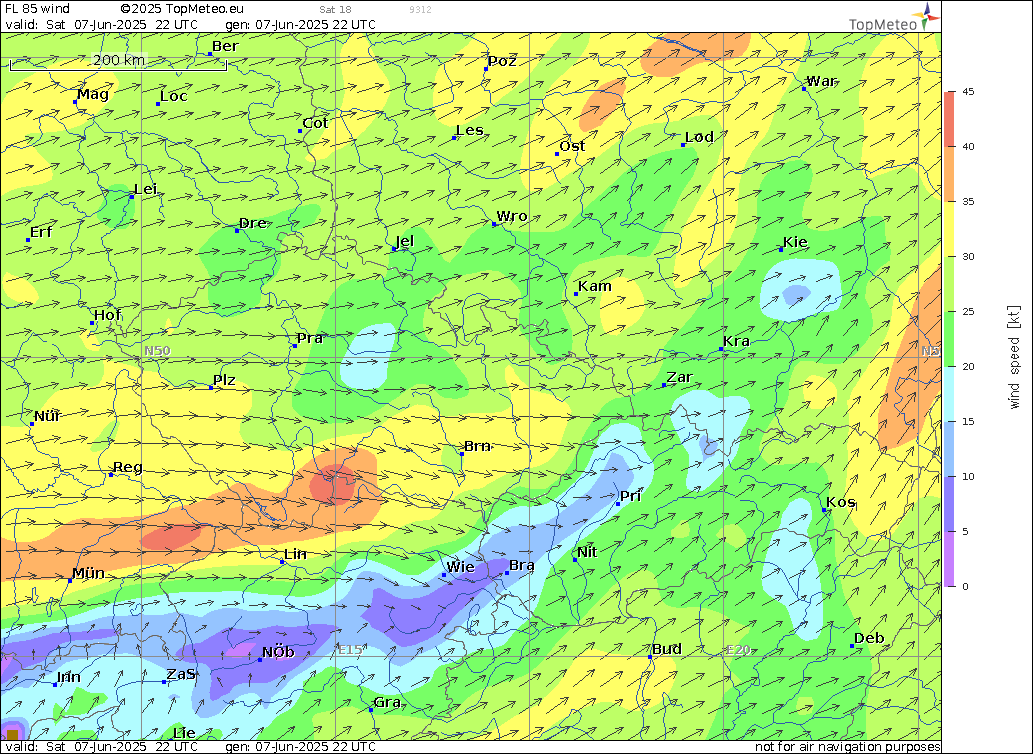Click 'not for air navigation purposes' notice
Image resolution: width=1033 pixels, height=754 pixels.
point(847,747)
